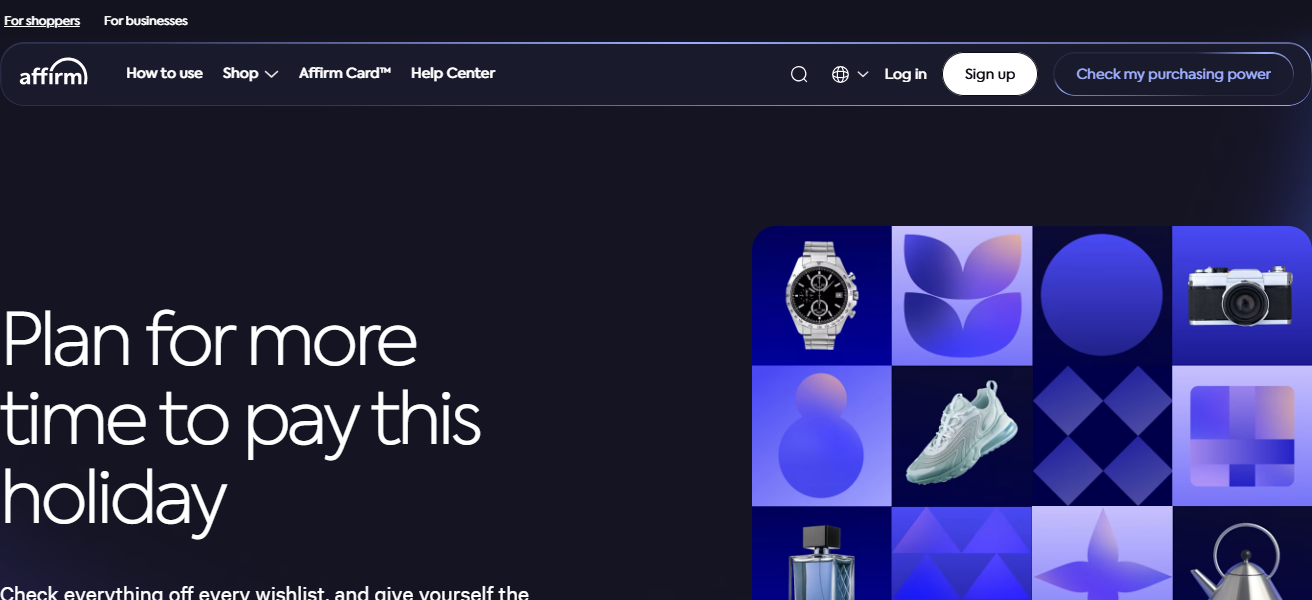Image resolution: width=1312 pixels, height=600 pixels.
Task: Click the blue diamond pattern tile
Action: tap(1102, 436)
